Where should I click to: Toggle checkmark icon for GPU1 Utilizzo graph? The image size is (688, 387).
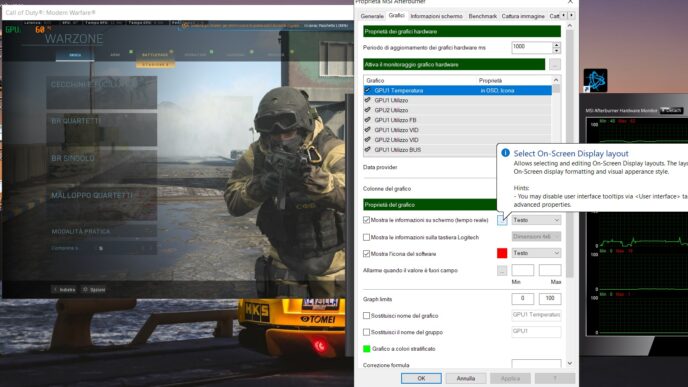[x=368, y=100]
